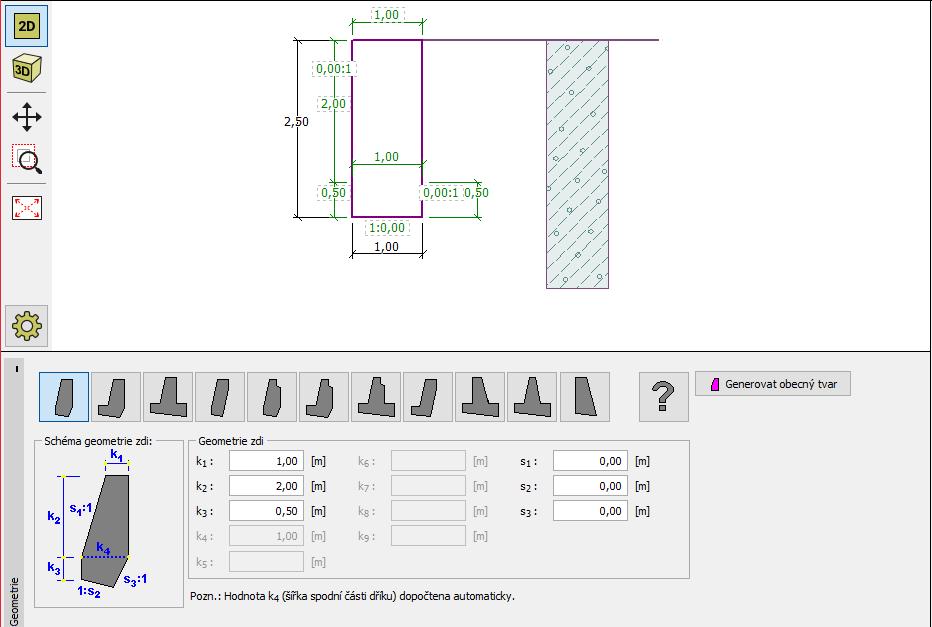
Task: Click the Geometrie vertical tab
Action: [14, 600]
